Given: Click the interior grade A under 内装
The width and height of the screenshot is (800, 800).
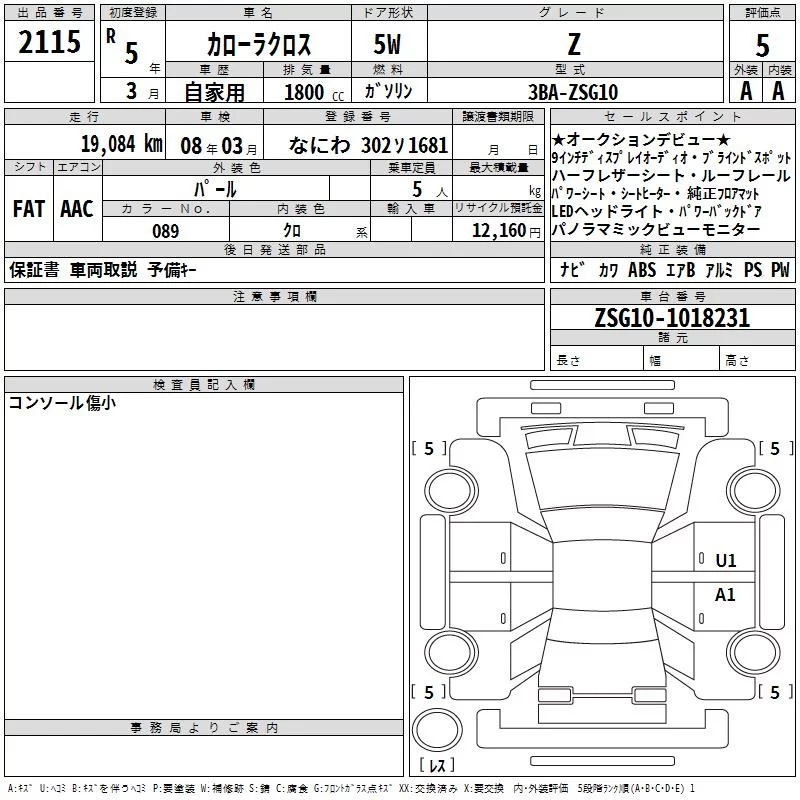Looking at the screenshot, I should (x=778, y=91).
